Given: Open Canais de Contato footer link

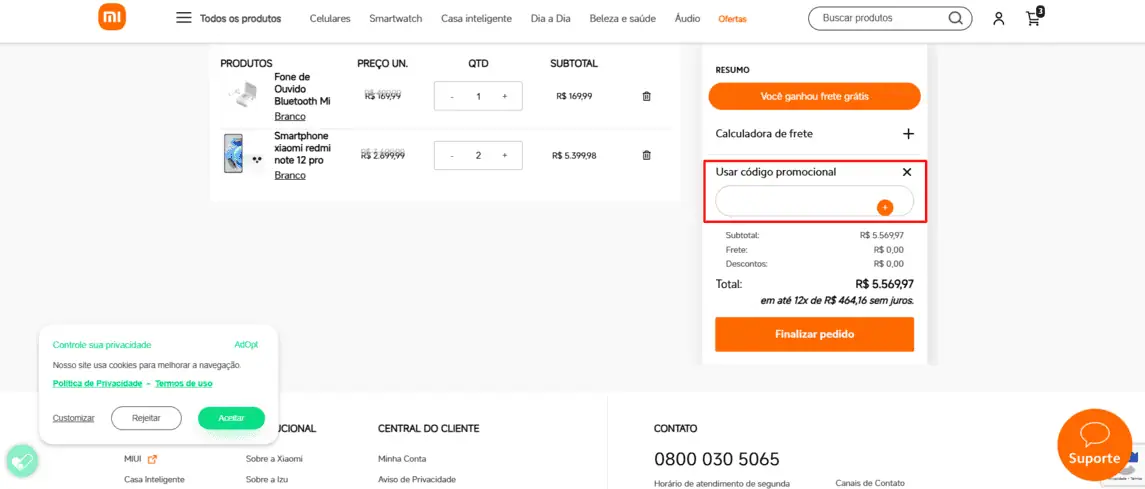Looking at the screenshot, I should [870, 483].
